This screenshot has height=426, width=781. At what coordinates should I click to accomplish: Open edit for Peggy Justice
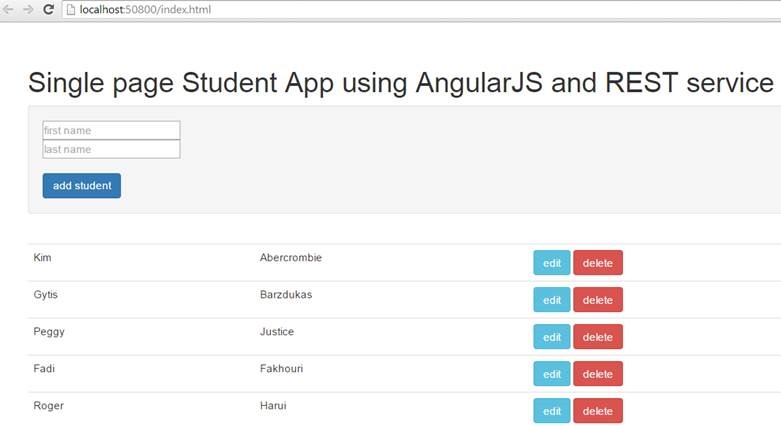click(x=551, y=337)
